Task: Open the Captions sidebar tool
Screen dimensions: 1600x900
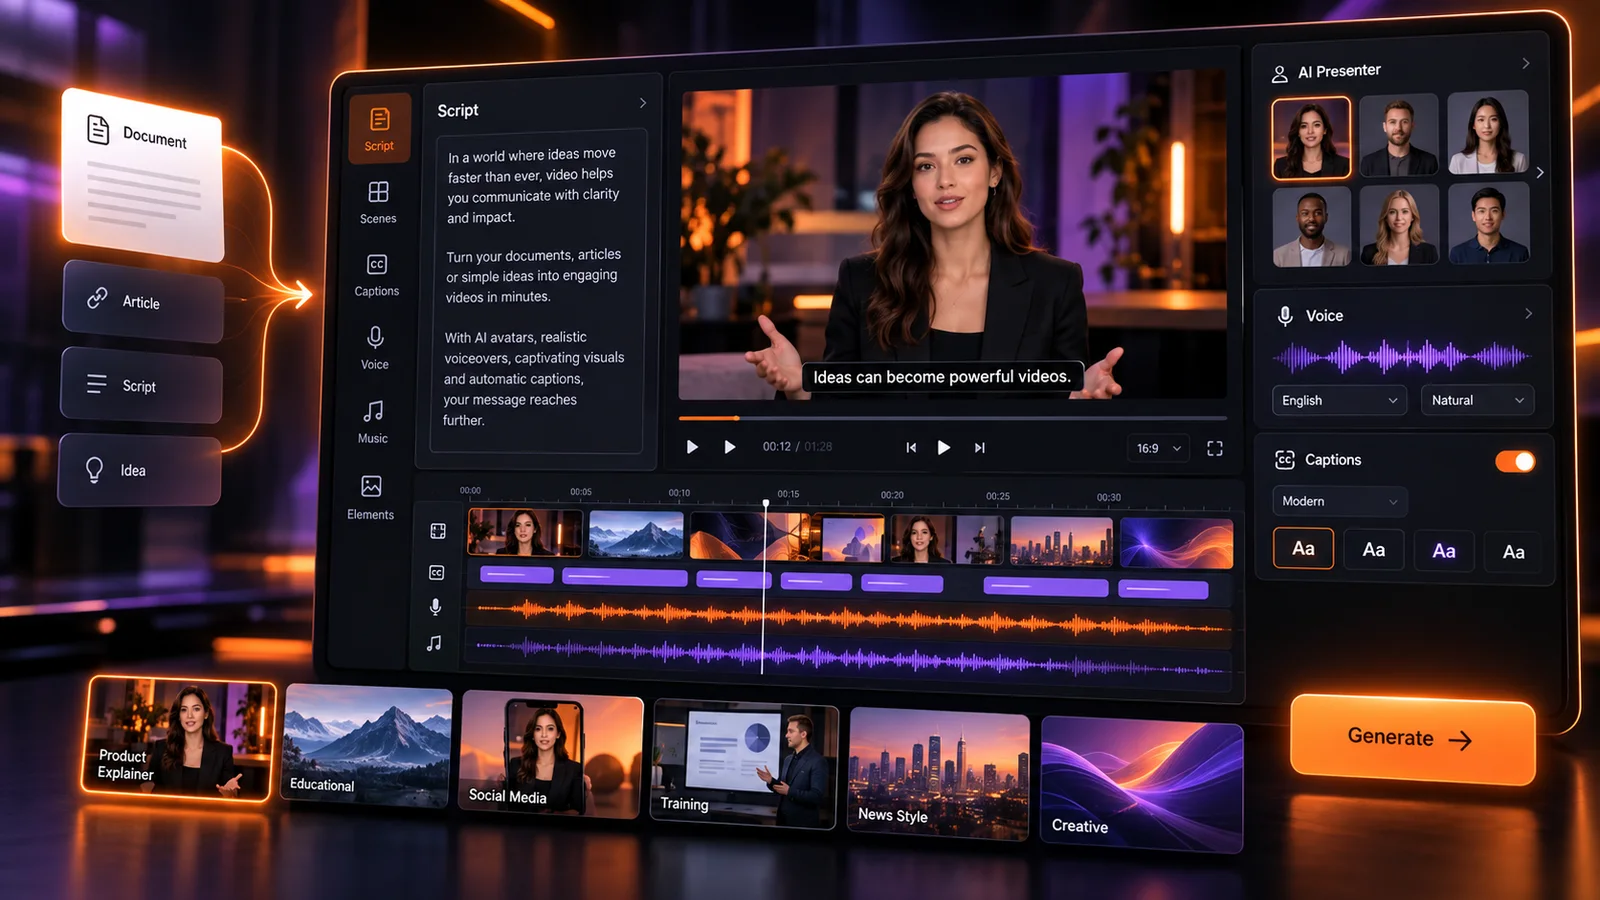Action: 376,275
